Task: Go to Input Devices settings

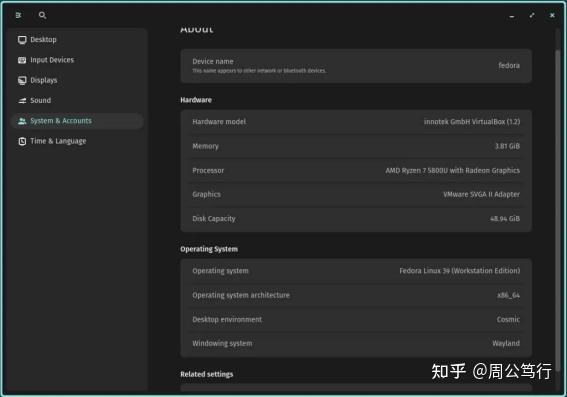Action: (x=77, y=60)
